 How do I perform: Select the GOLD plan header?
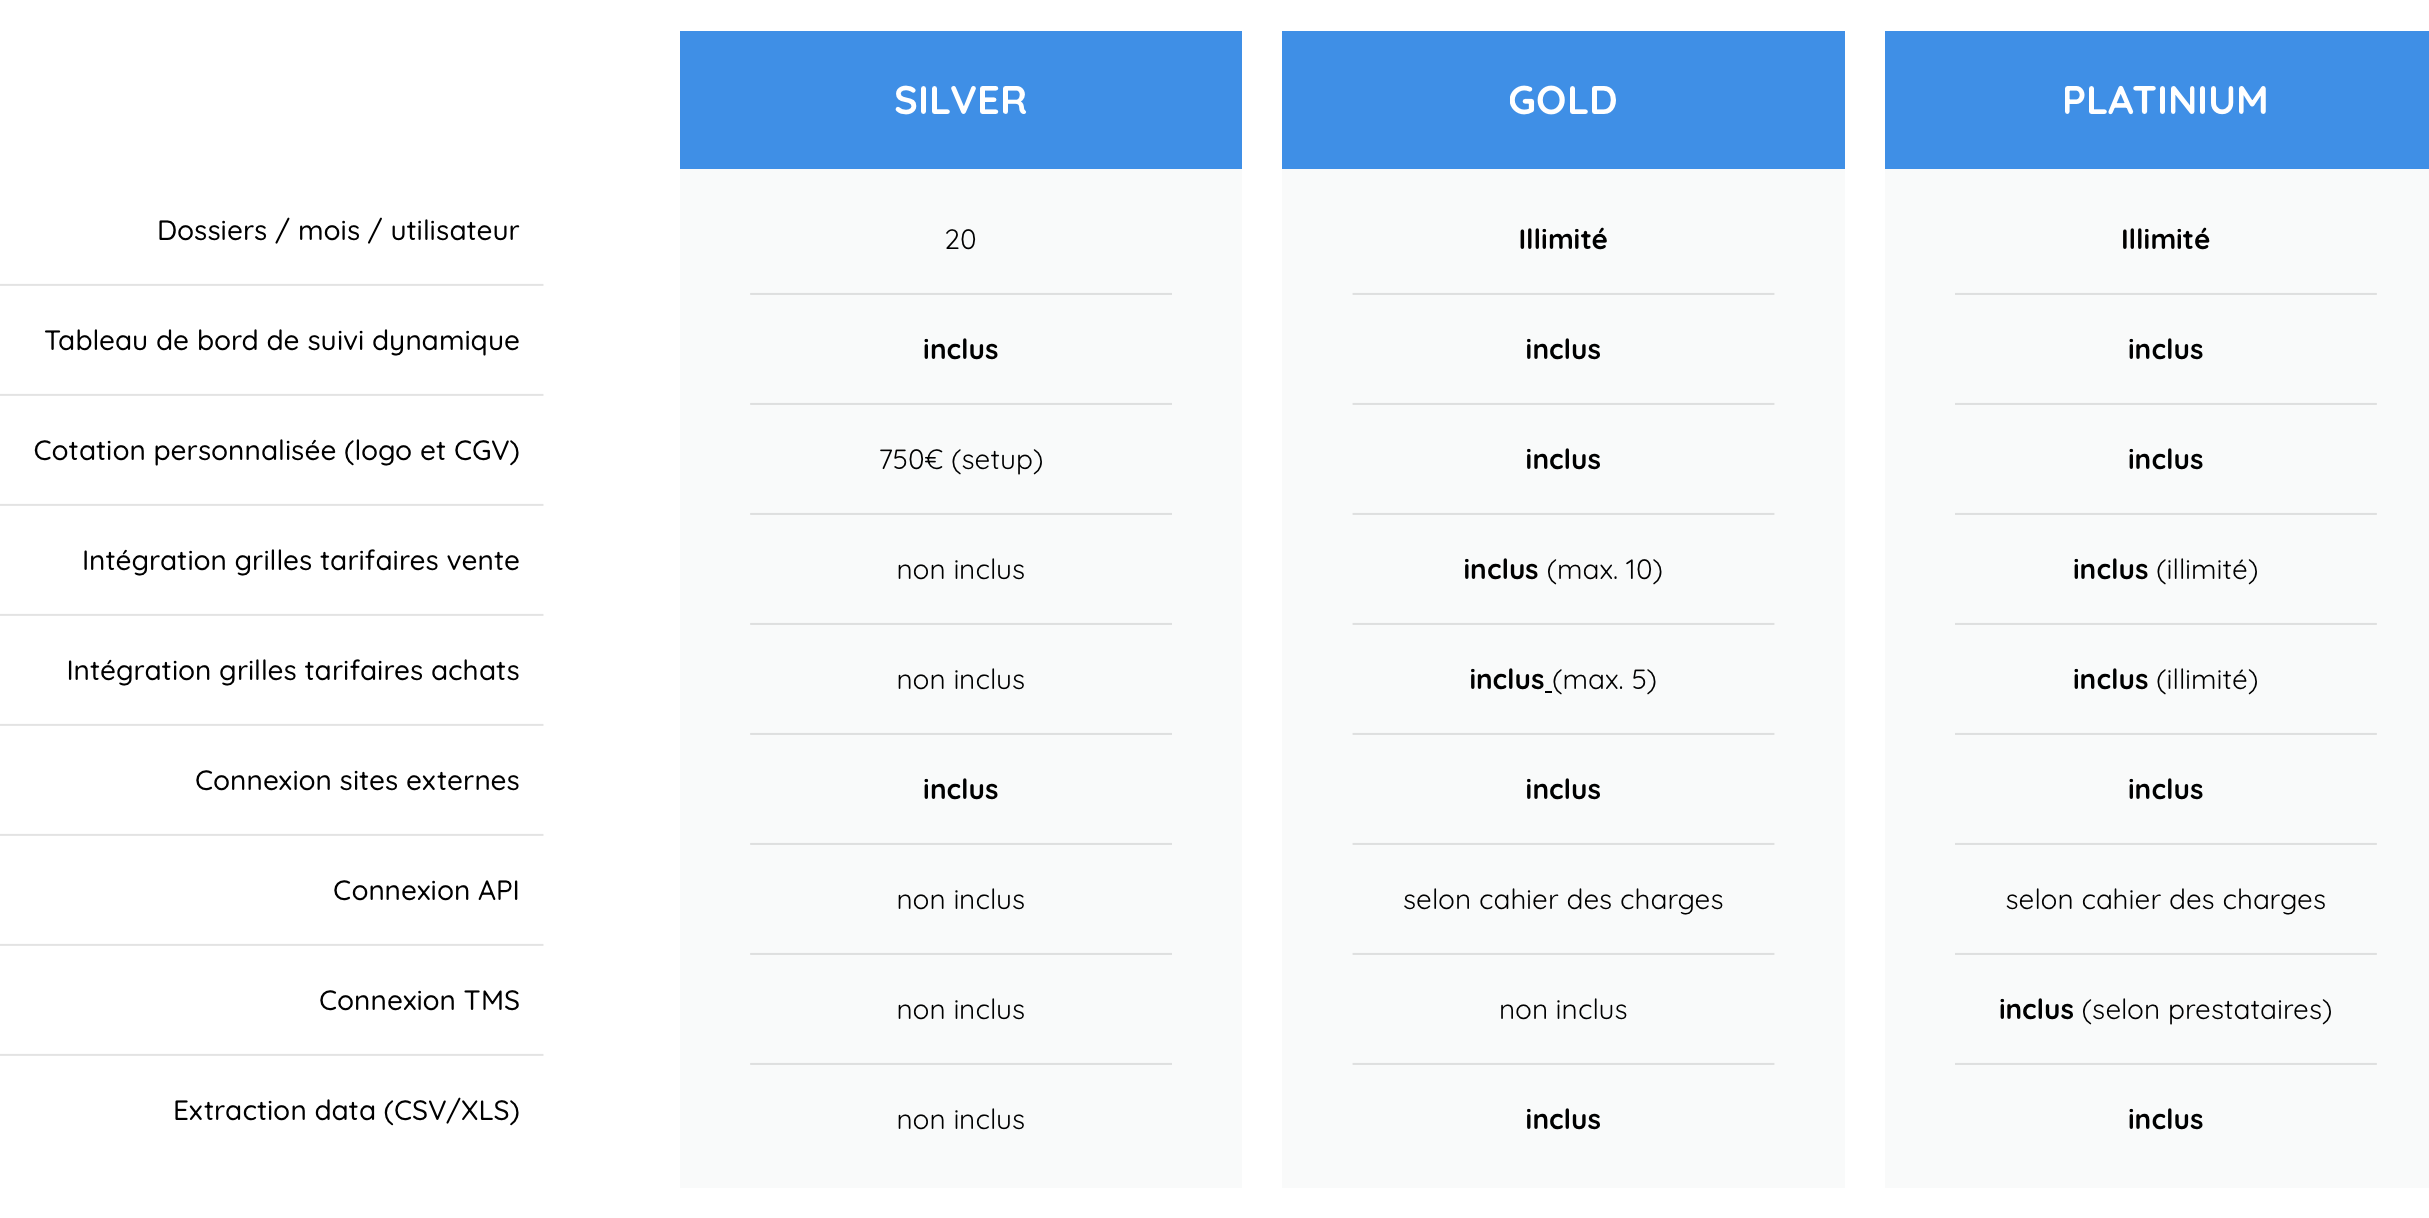tap(1563, 100)
